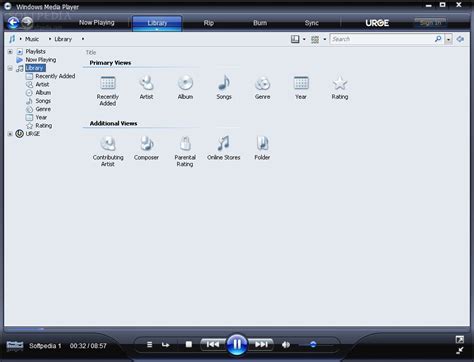
Task: Expand the Music breadcrumb arrow
Action: pos(20,39)
